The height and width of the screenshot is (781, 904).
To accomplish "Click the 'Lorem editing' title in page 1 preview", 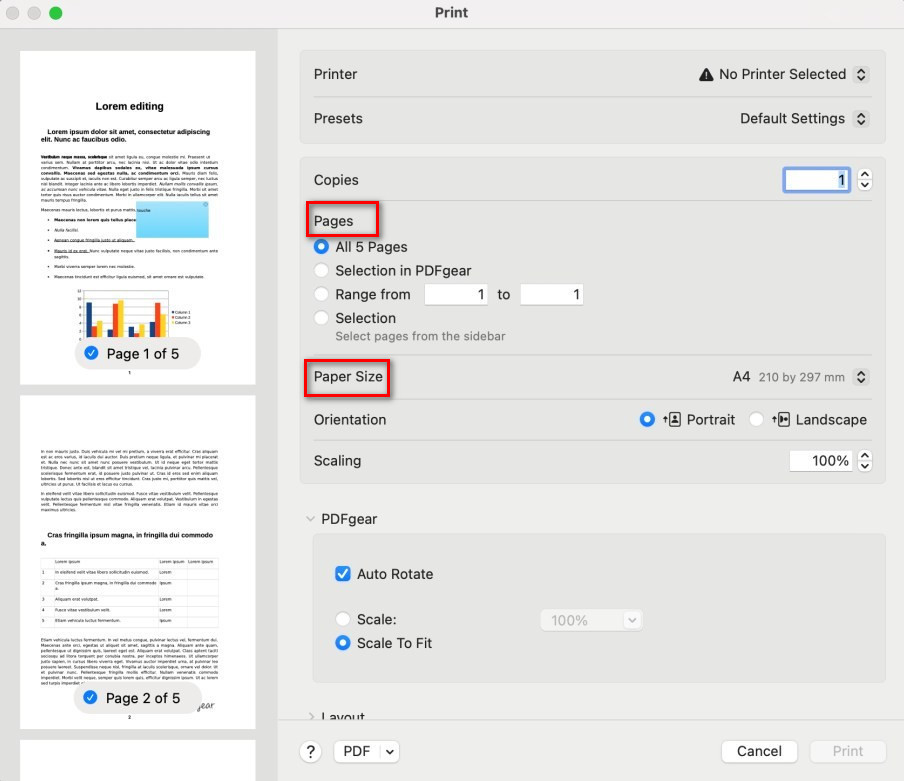I will point(130,106).
